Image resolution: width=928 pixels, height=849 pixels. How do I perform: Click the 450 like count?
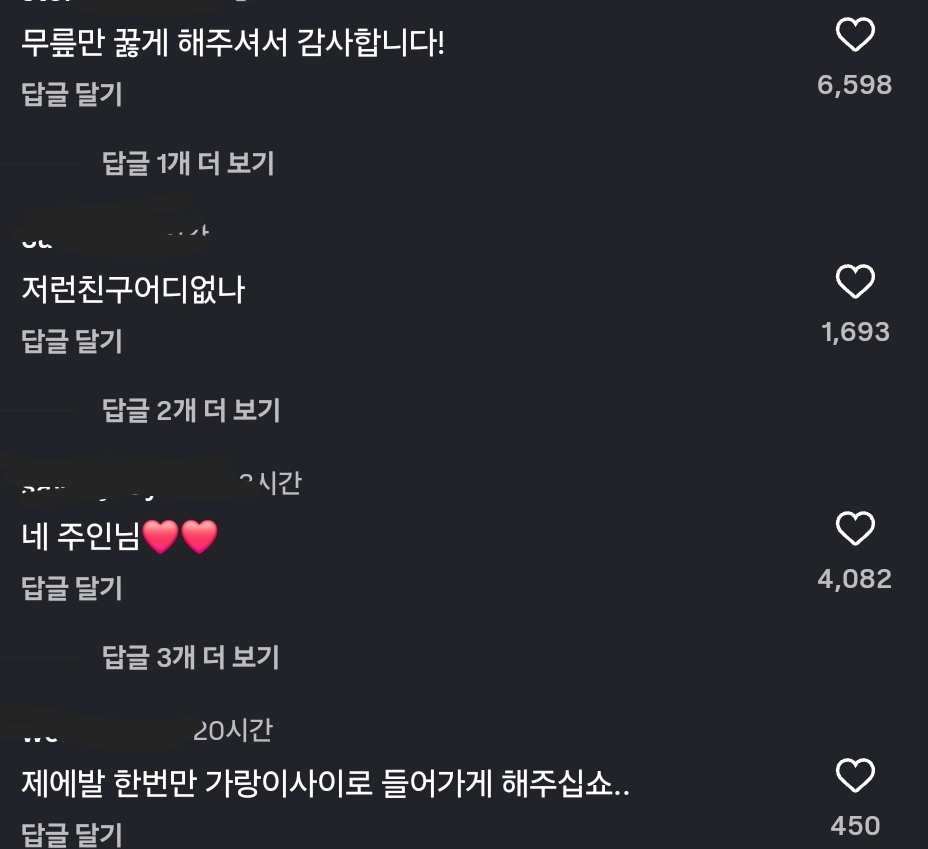(x=854, y=826)
